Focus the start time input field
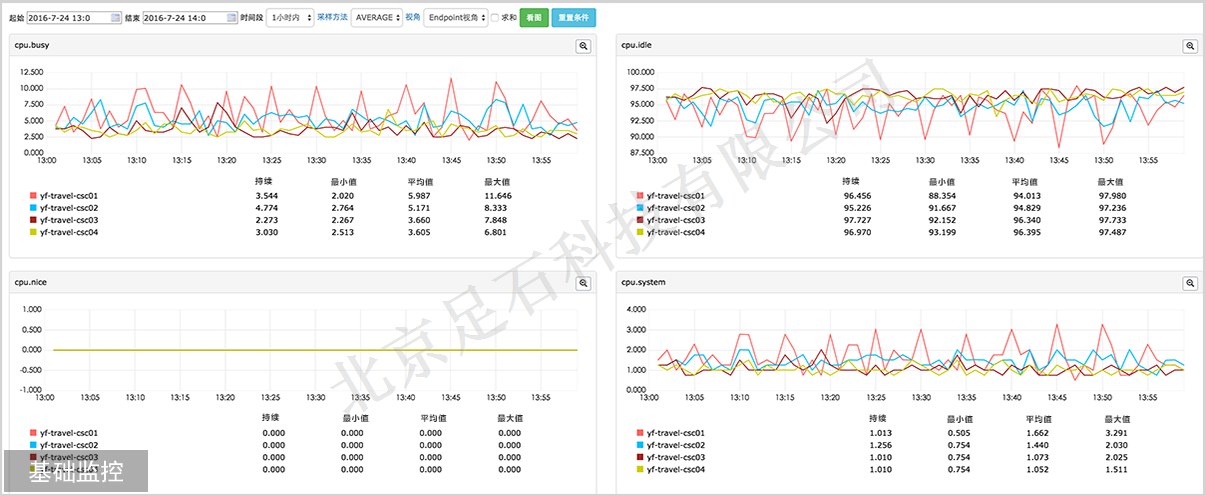This screenshot has height=496, width=1206. click(x=68, y=18)
